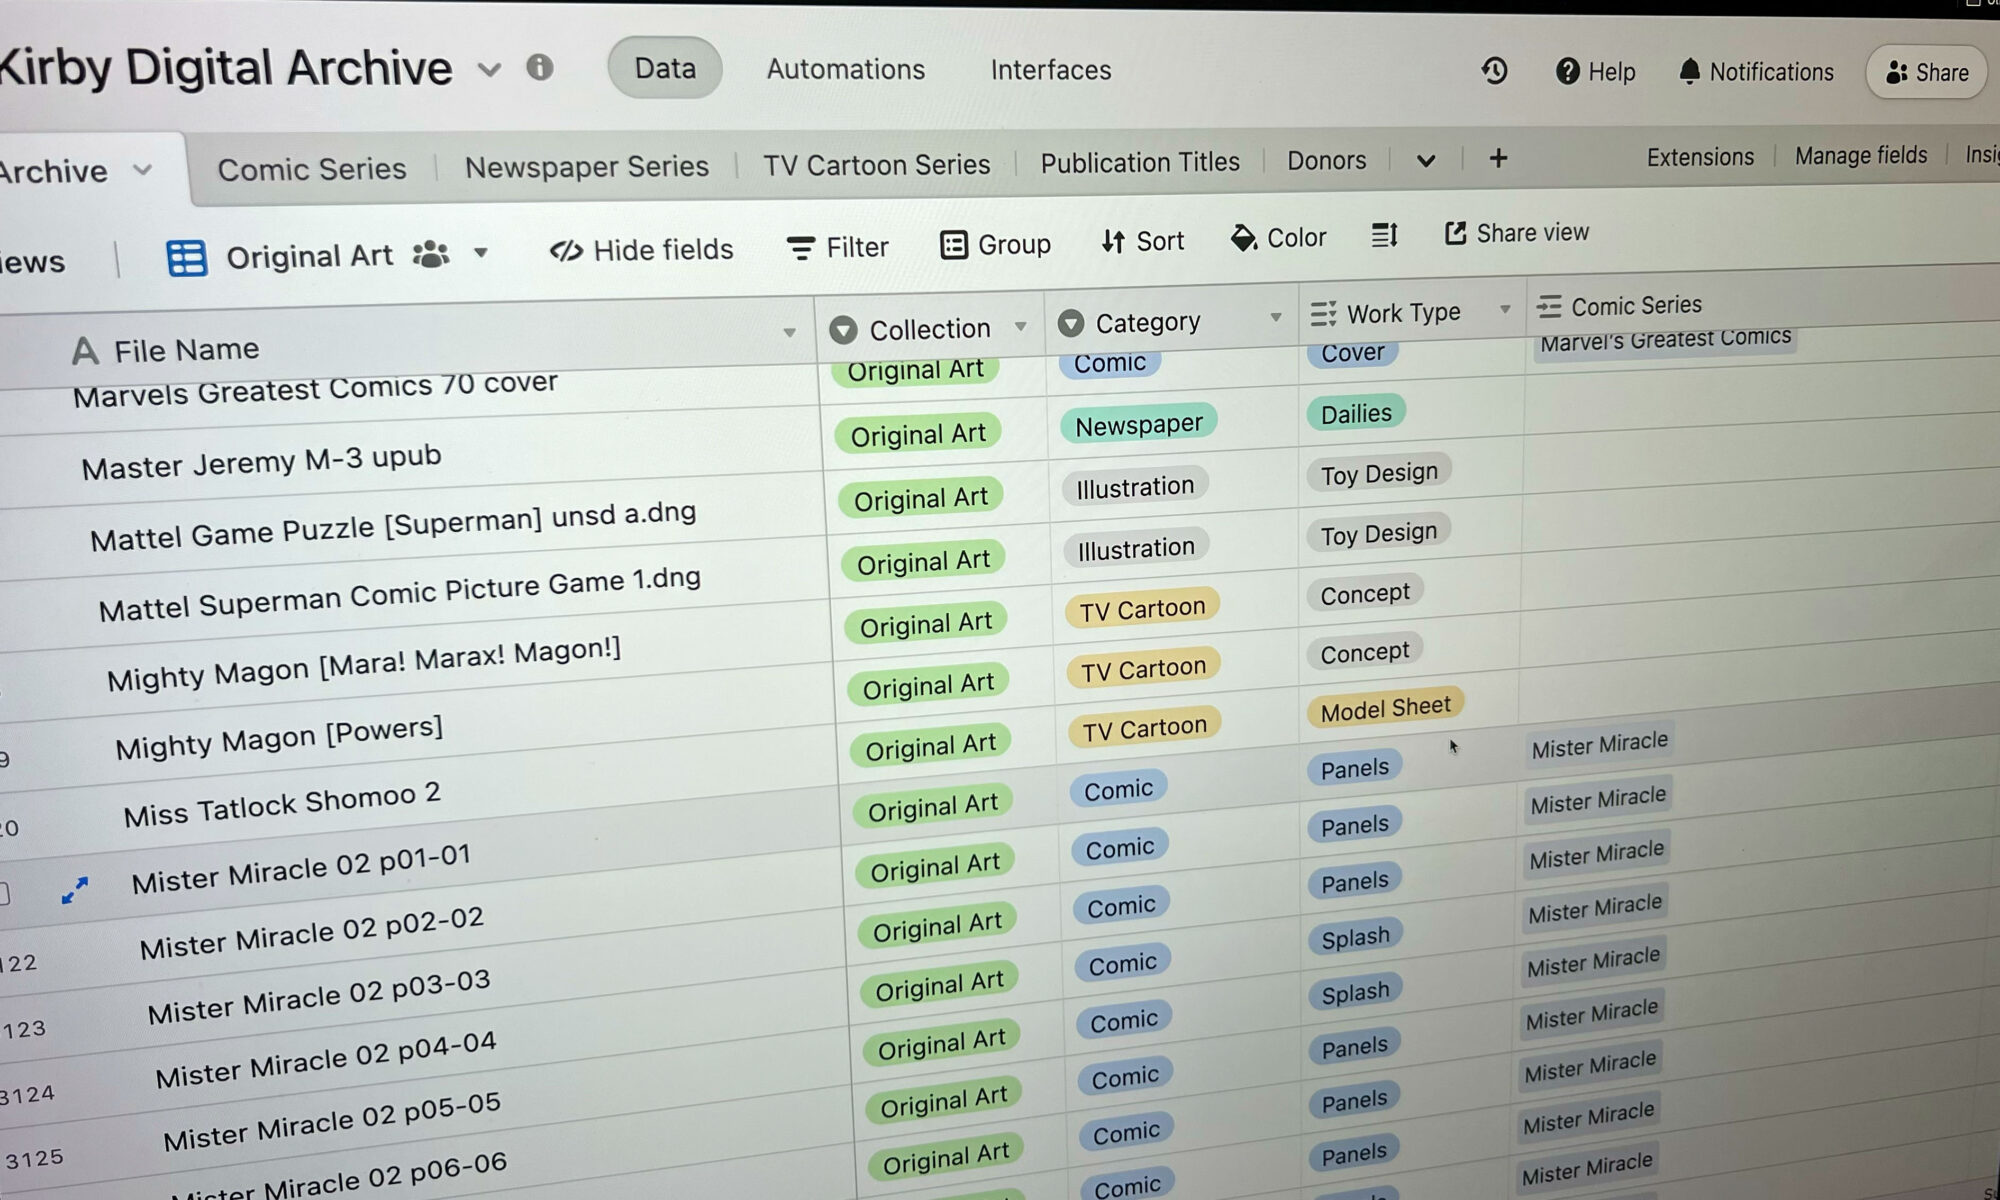
Task: Select cell 'Mattel Superman Comic Picture Game 1.dng'
Action: pyautogui.click(x=400, y=595)
